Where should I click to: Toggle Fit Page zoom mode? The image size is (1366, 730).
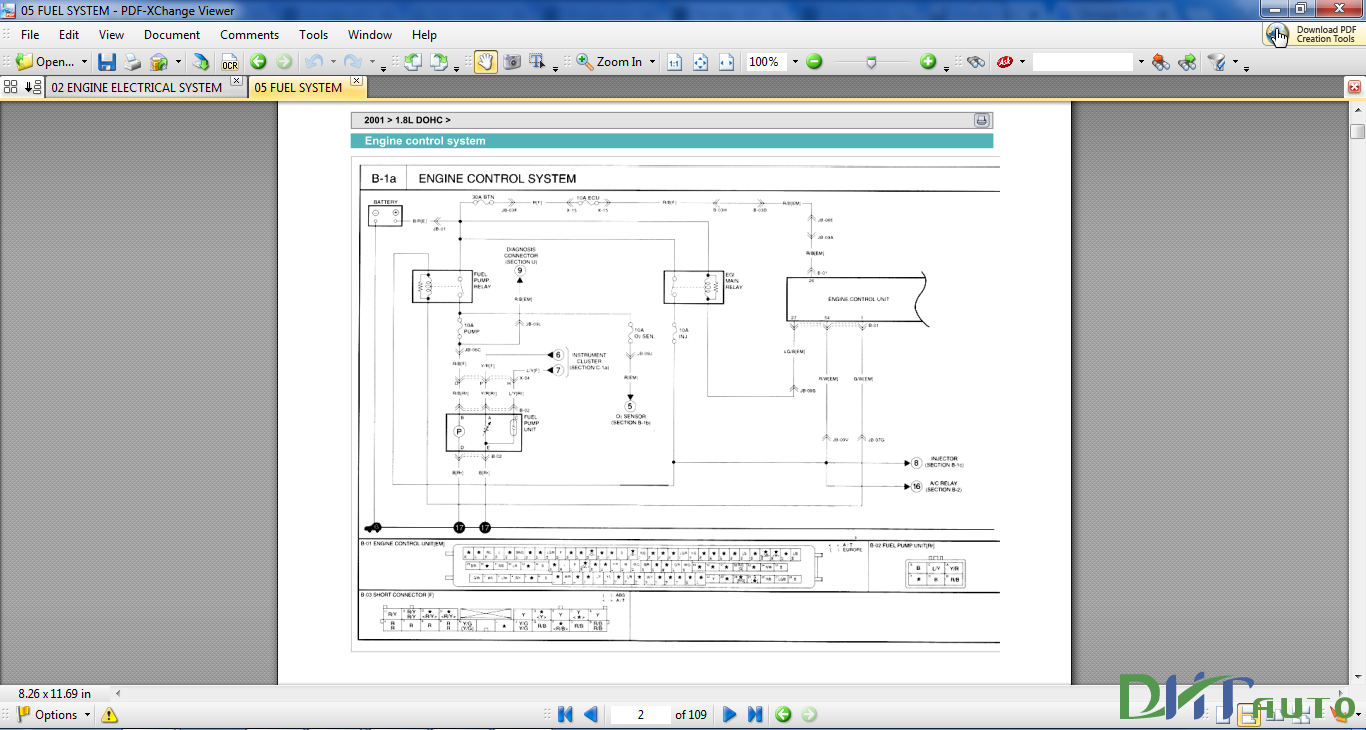[x=700, y=62]
